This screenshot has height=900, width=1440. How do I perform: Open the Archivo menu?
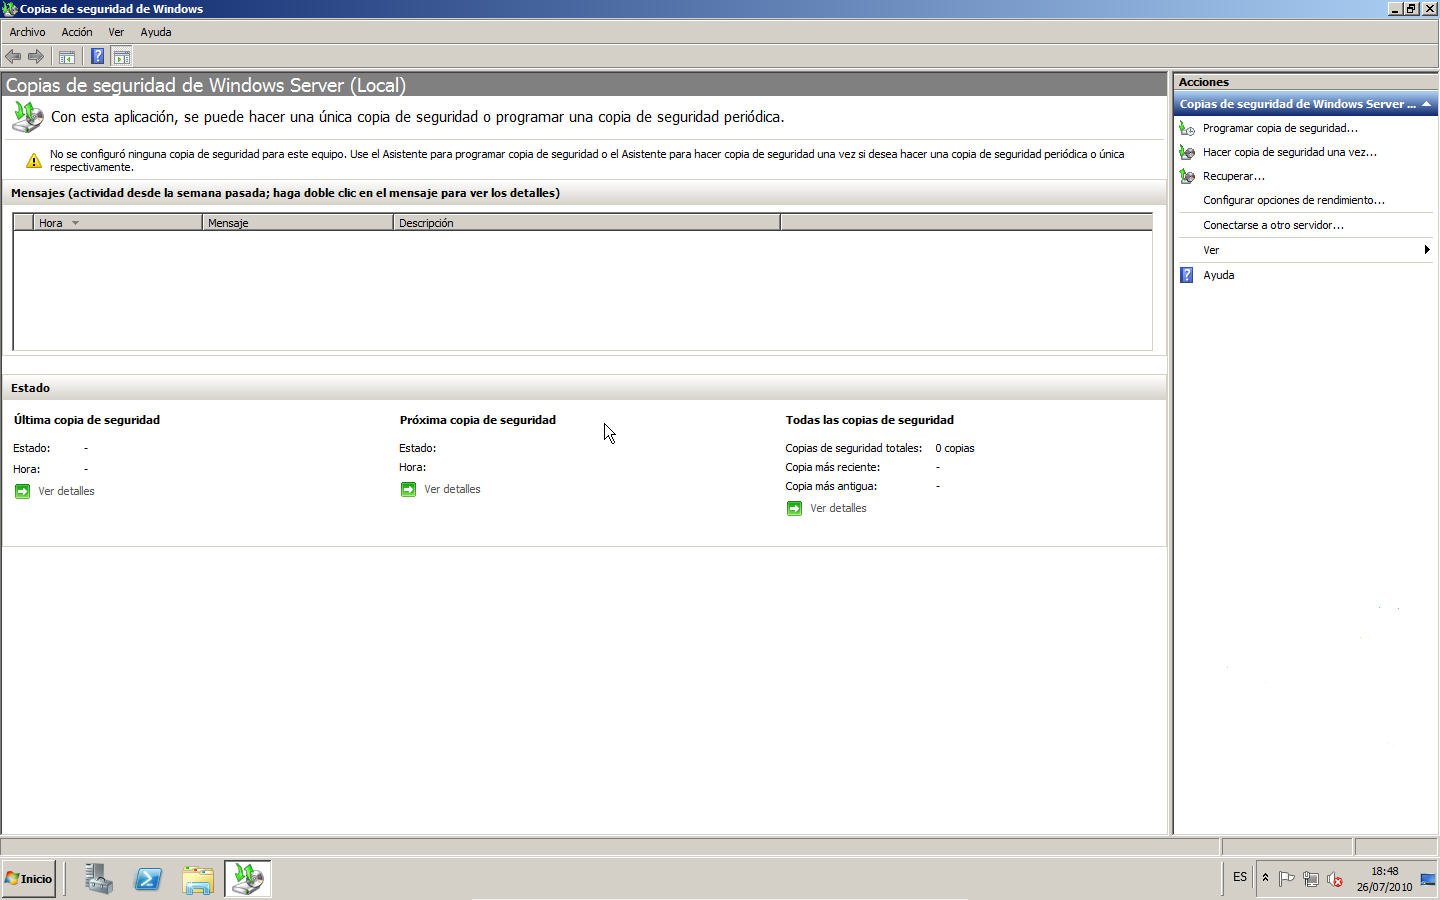[27, 32]
